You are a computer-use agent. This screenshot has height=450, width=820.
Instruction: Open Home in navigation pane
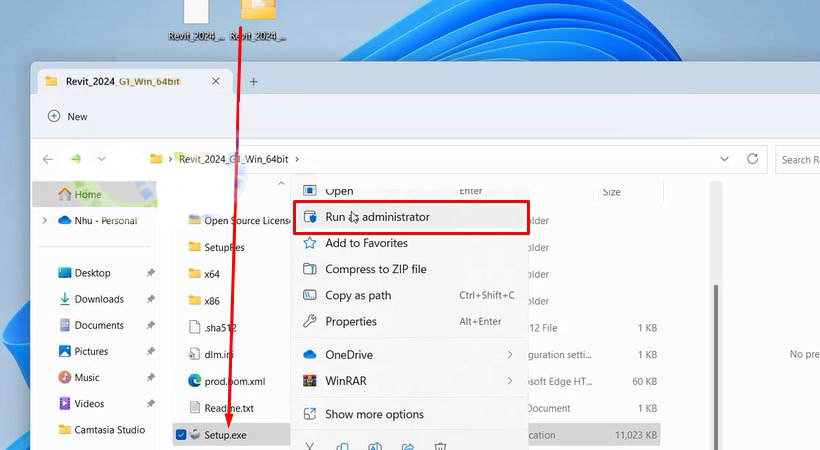[88, 195]
